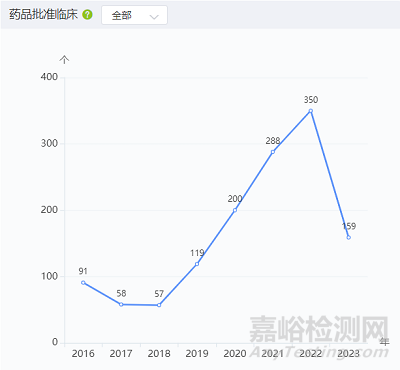Open the 全部 dropdown selector
This screenshot has height=370, width=400.
click(x=134, y=15)
